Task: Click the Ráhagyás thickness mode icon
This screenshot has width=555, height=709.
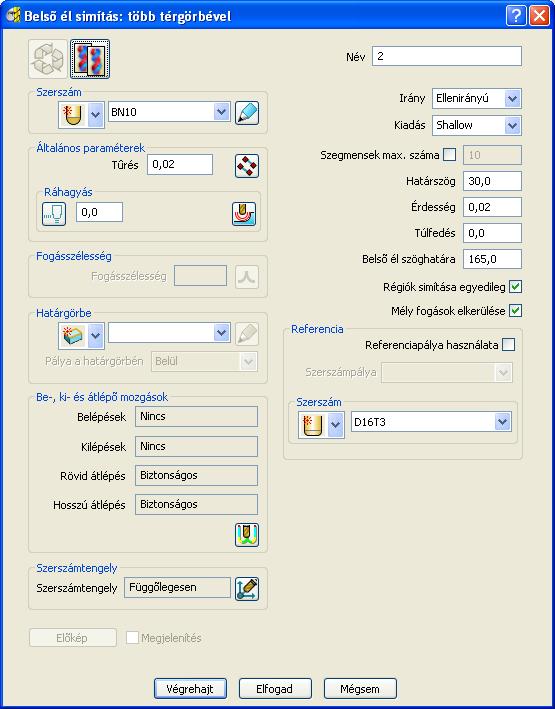Action: (54, 213)
